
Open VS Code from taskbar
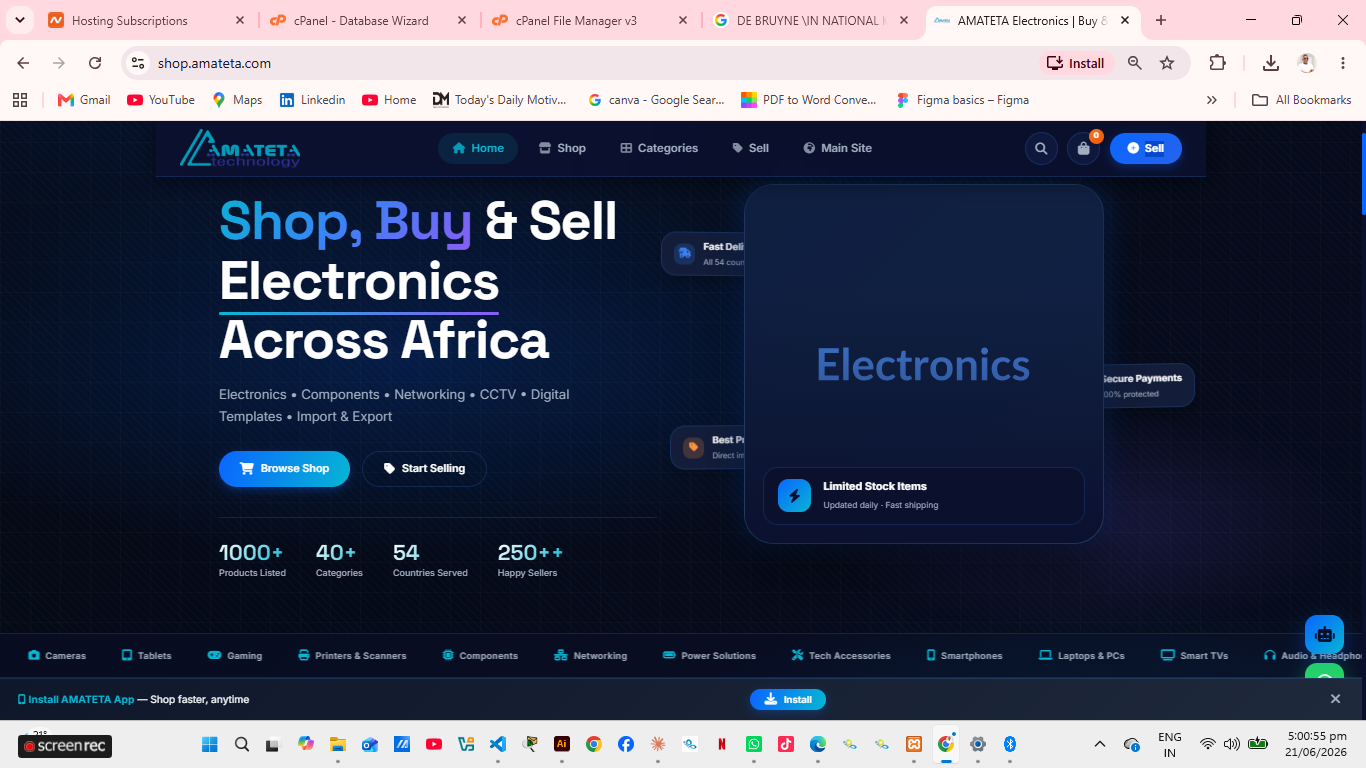pyautogui.click(x=498, y=744)
